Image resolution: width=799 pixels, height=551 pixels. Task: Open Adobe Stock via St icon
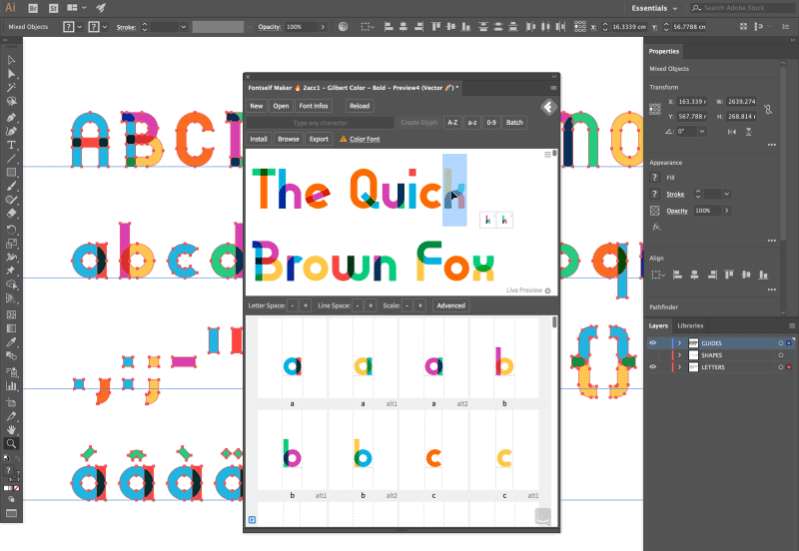tap(54, 8)
